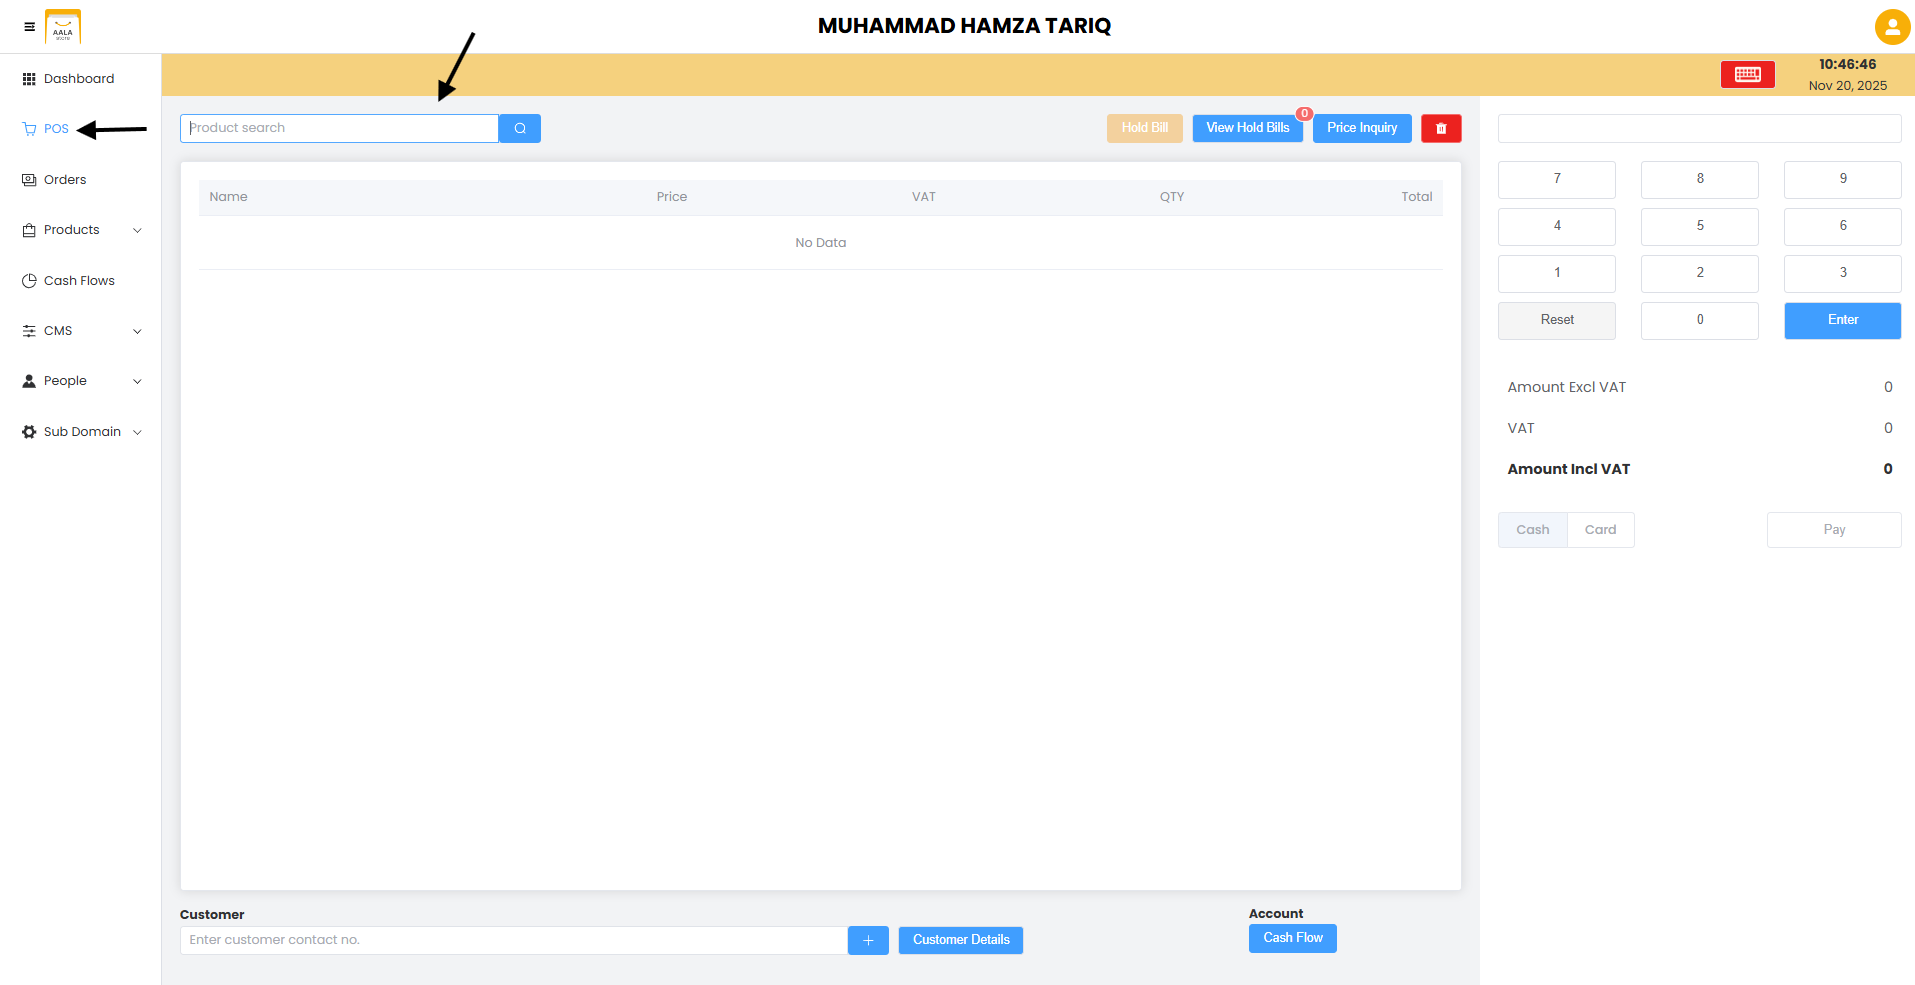
Task: Click the AALA store logo
Action: (x=62, y=27)
